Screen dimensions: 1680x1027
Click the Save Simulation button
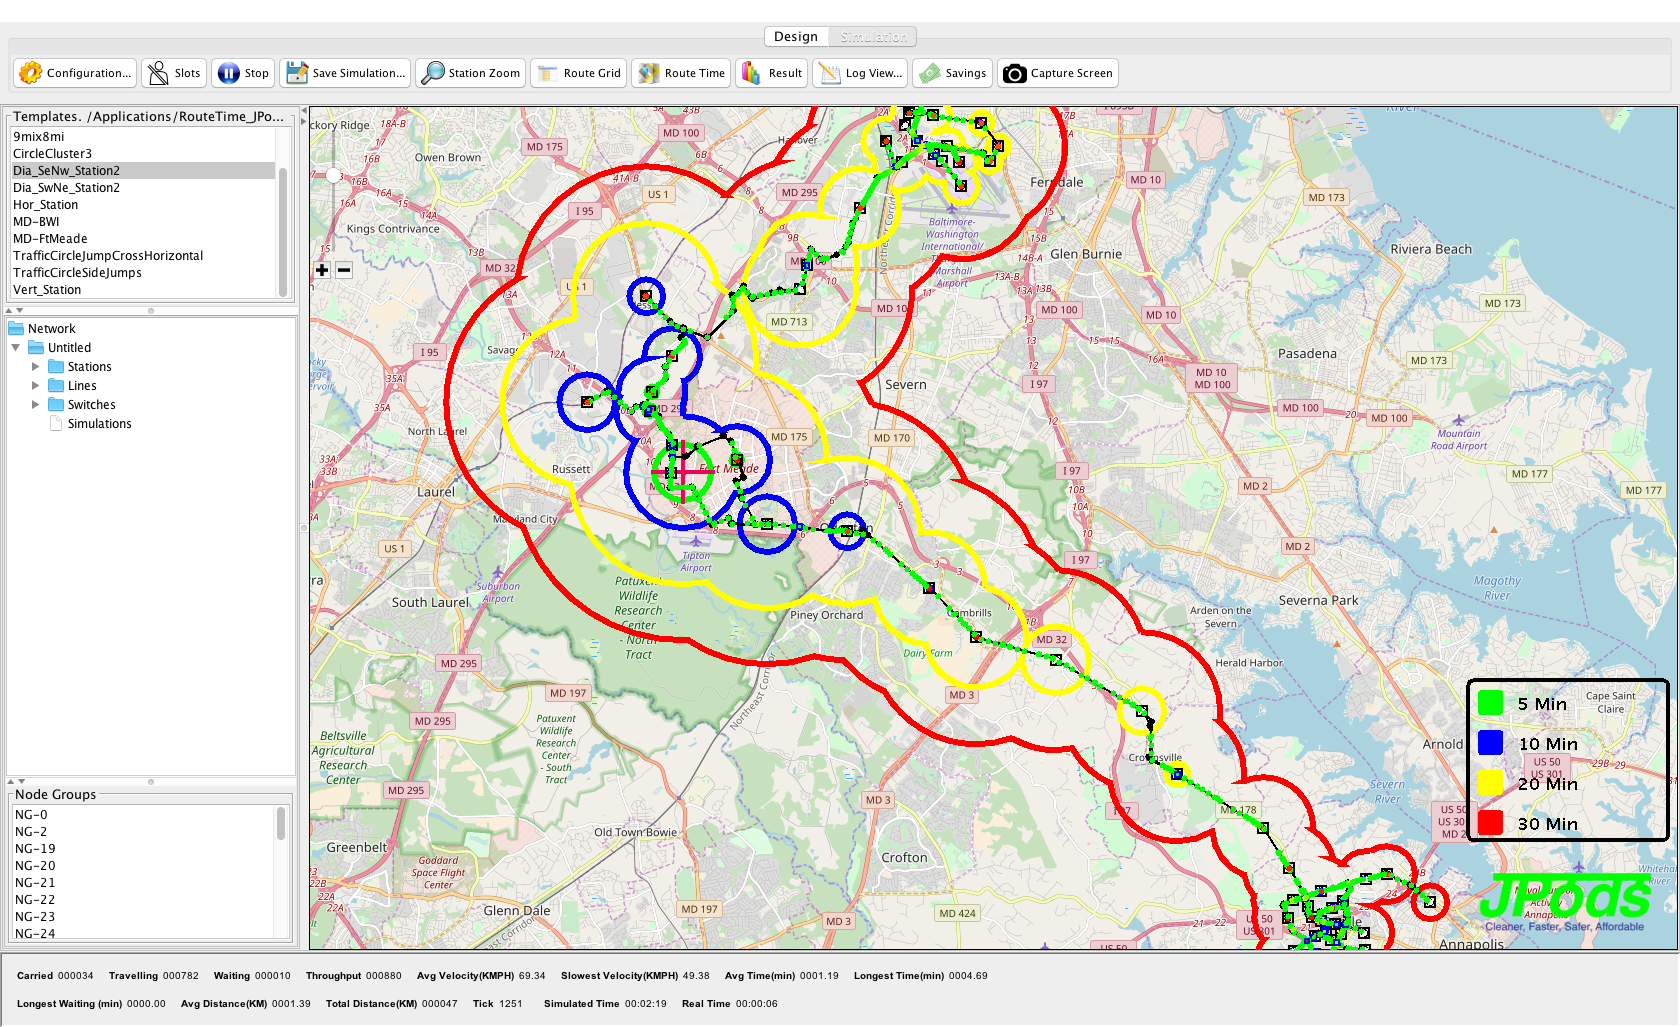pos(346,73)
